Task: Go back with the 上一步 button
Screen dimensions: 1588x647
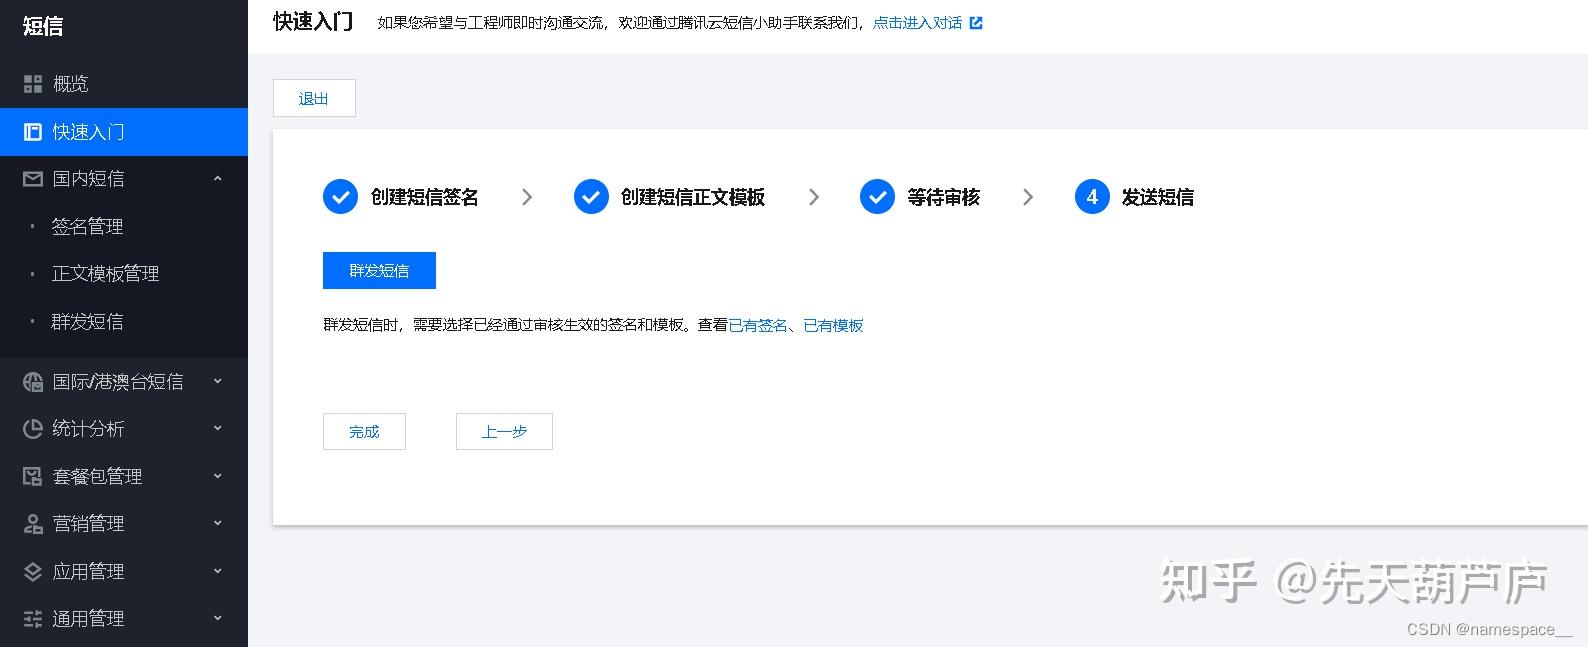Action: tap(504, 432)
